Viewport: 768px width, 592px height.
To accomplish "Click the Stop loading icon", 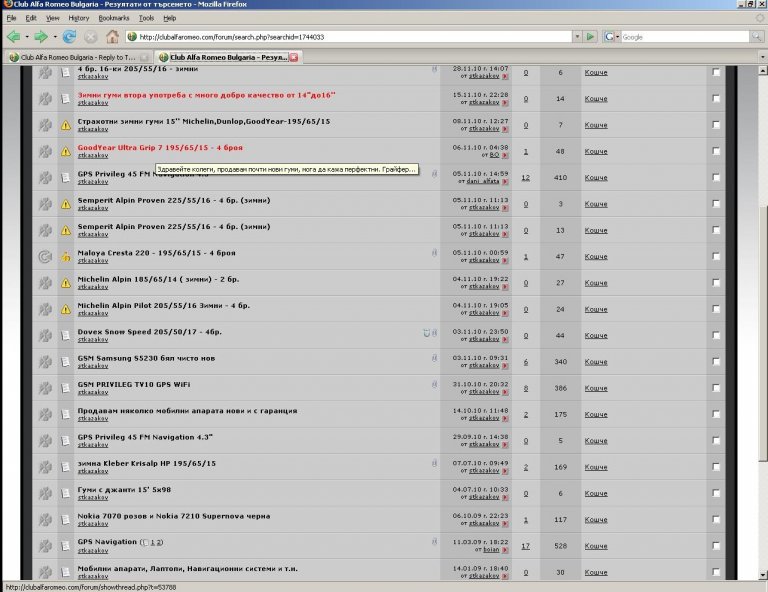I will coord(91,36).
